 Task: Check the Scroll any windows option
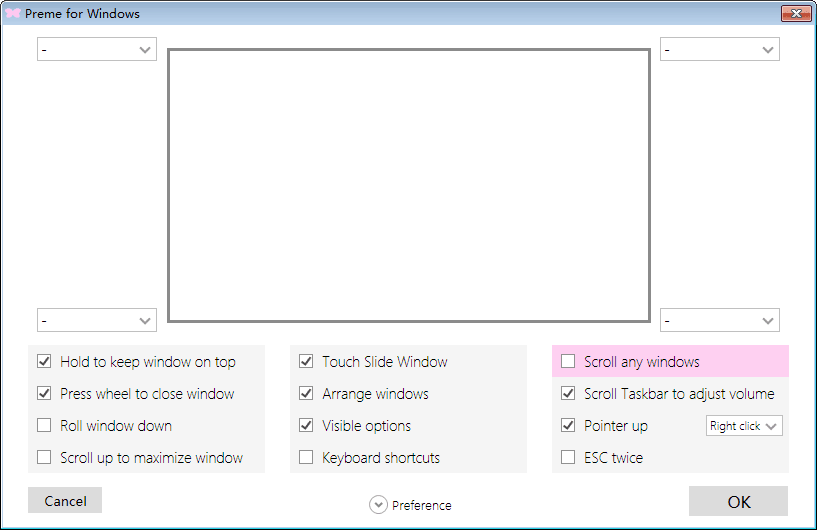tap(568, 362)
